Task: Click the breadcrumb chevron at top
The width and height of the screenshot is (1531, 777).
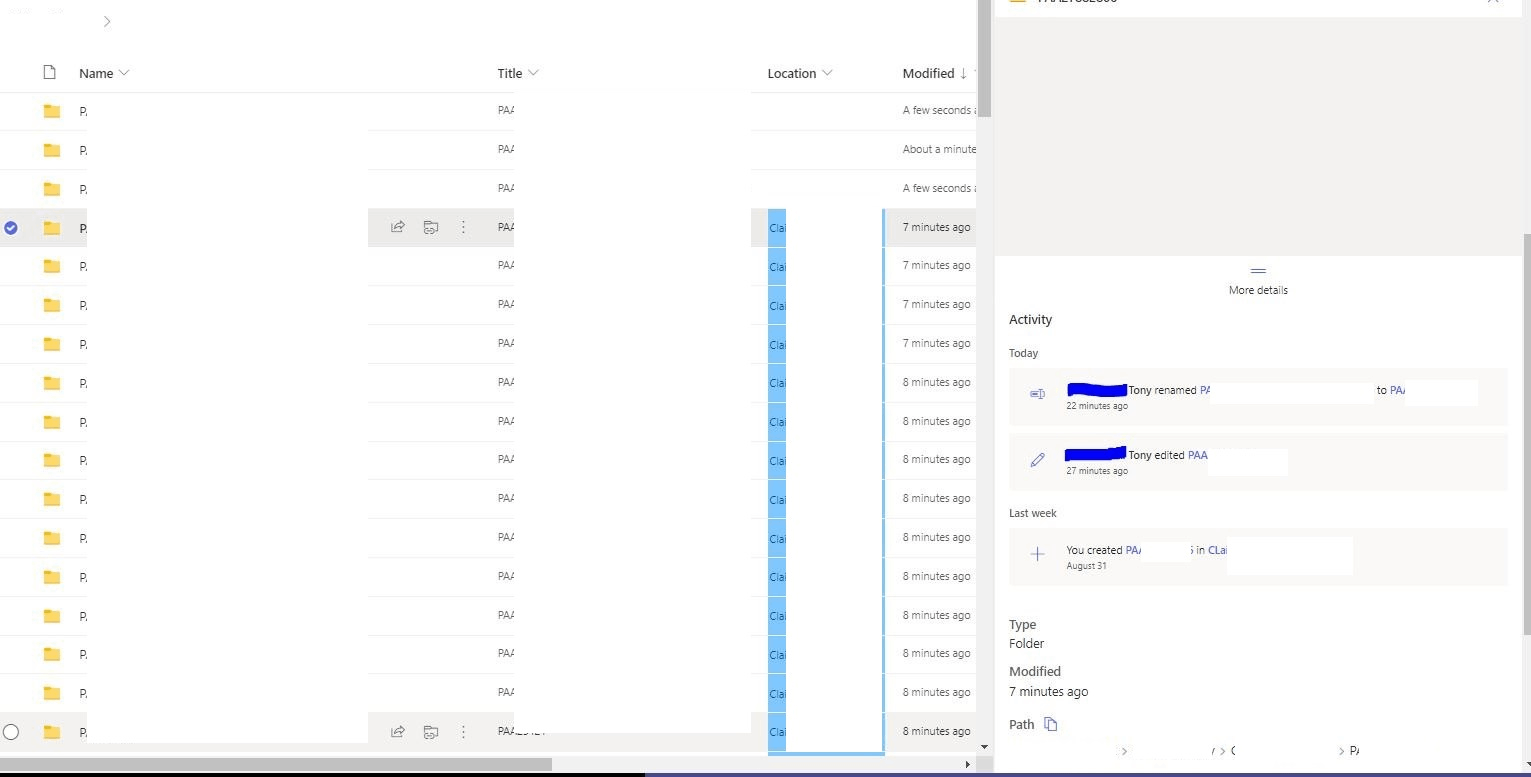Action: pyautogui.click(x=107, y=21)
